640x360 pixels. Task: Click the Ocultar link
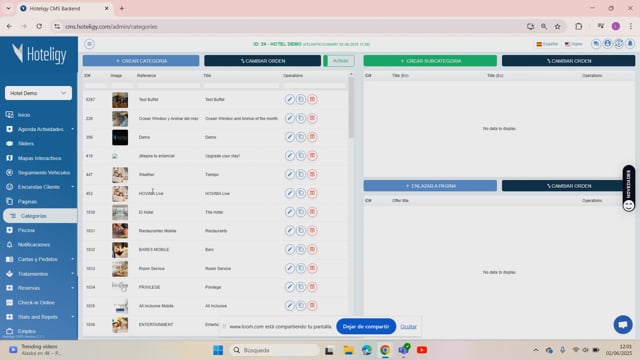[x=408, y=327]
